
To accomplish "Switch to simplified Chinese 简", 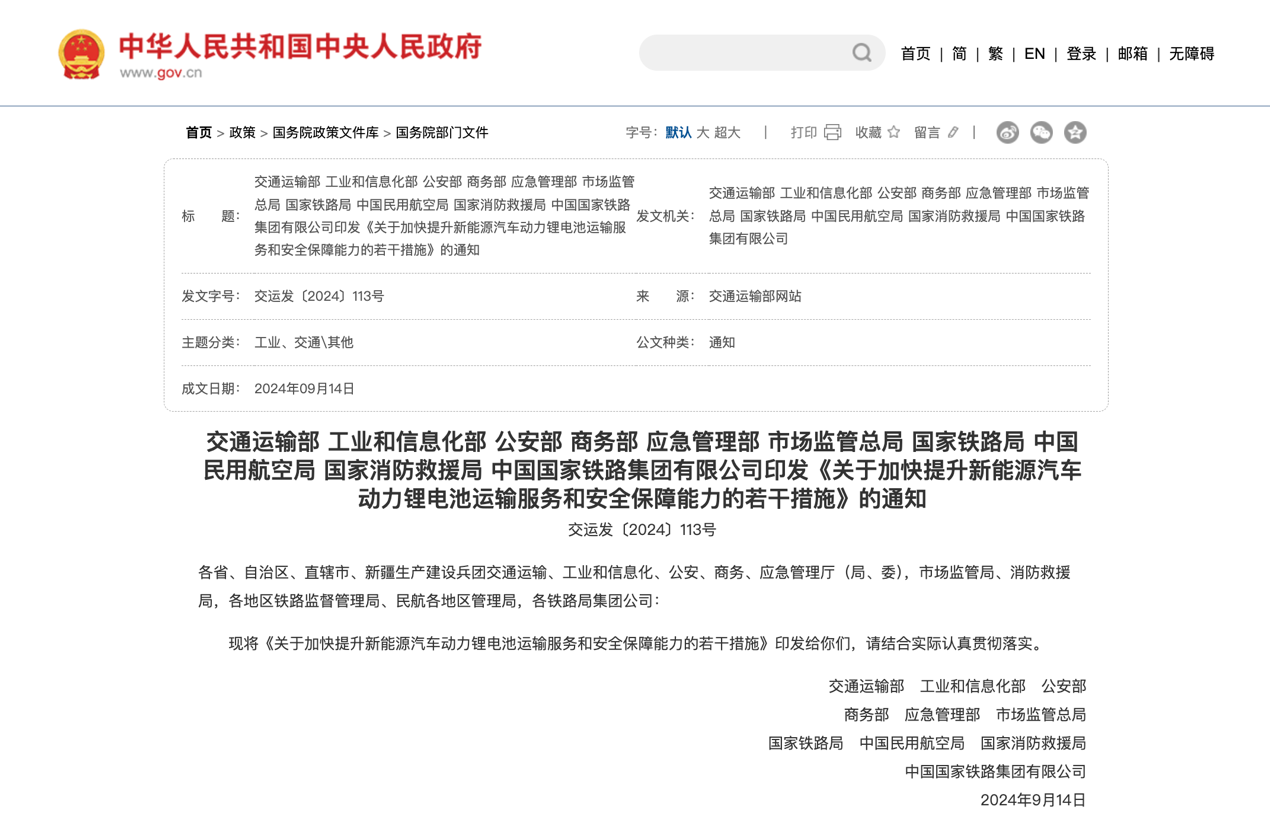I will coord(959,54).
